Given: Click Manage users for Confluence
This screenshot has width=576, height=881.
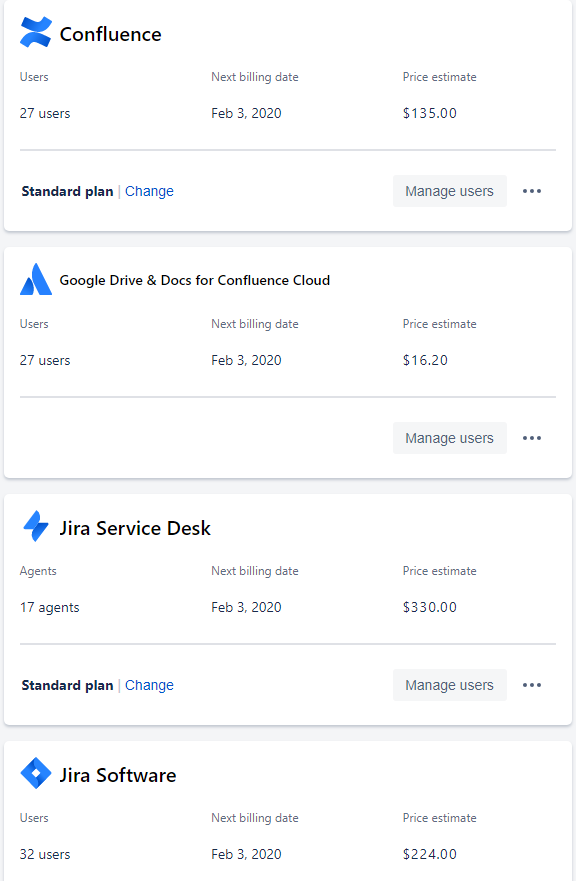Looking at the screenshot, I should point(449,191).
